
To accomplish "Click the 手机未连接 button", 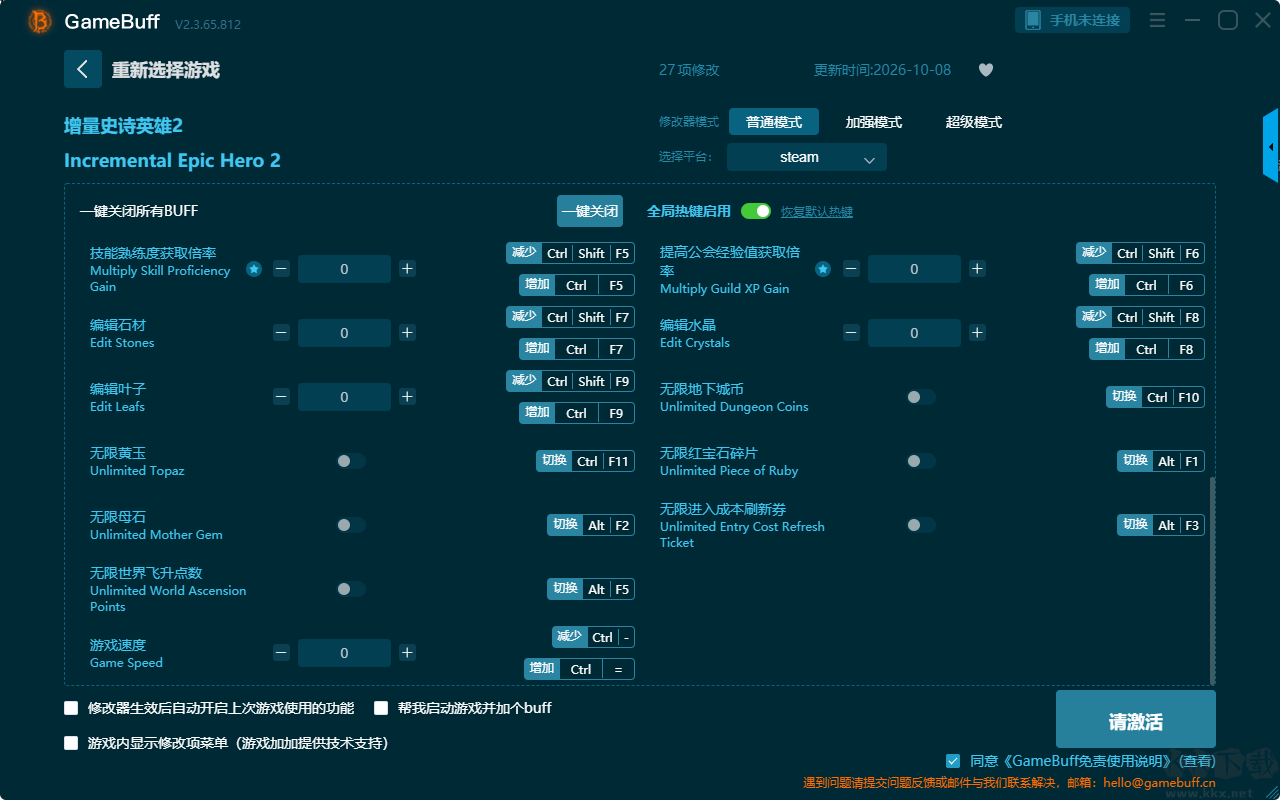I will coord(1073,20).
